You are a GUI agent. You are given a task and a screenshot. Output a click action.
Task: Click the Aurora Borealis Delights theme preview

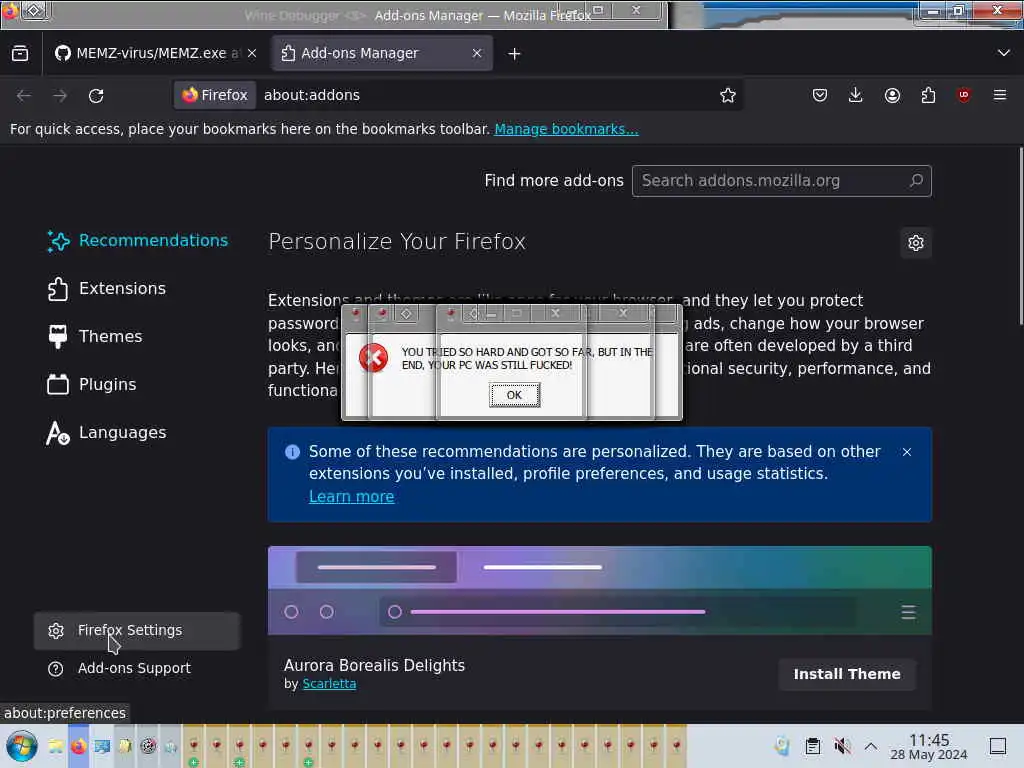coord(600,590)
